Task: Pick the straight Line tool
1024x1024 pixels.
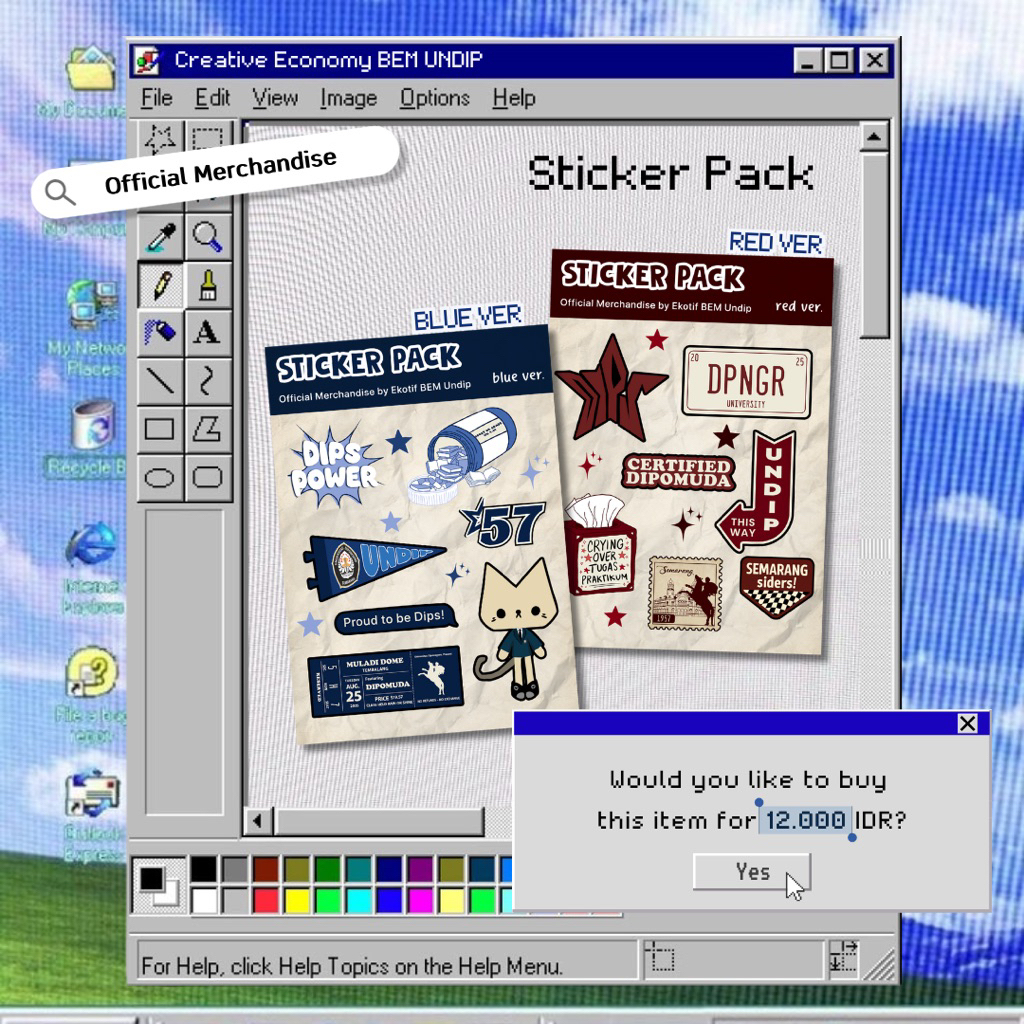Action: pos(160,380)
